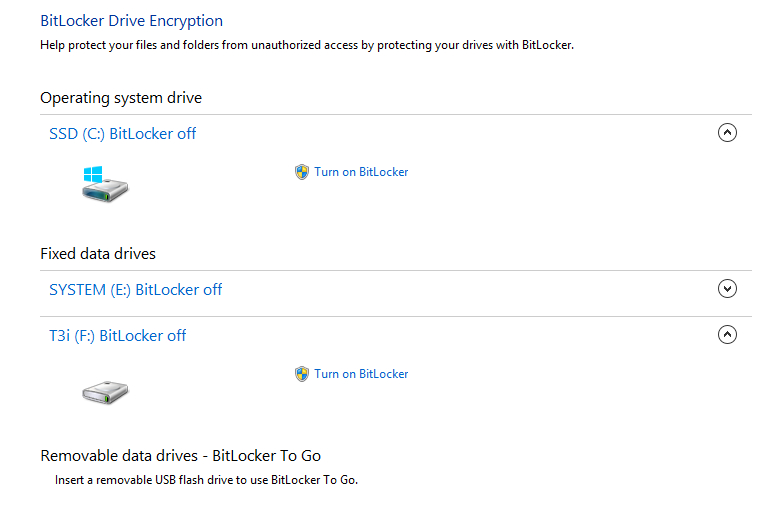Click the Windows logo on the C: drive icon

tap(93, 174)
